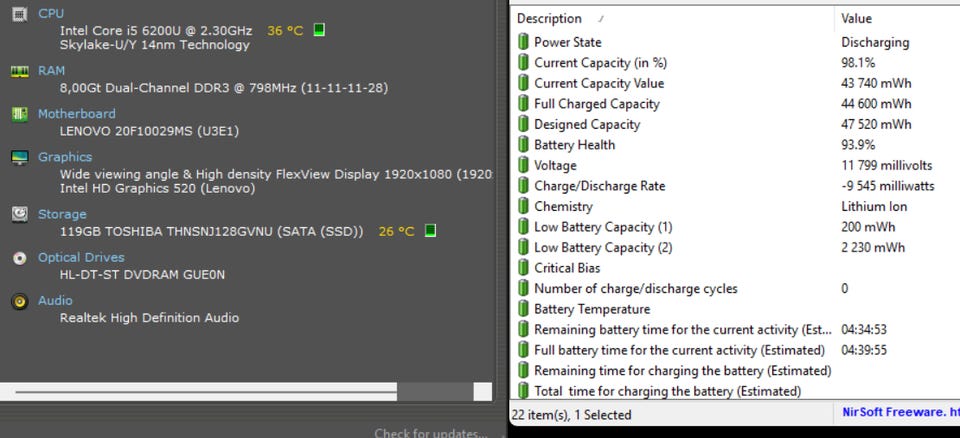Click the Storage hard drive icon
Image resolution: width=960 pixels, height=438 pixels.
[20, 214]
